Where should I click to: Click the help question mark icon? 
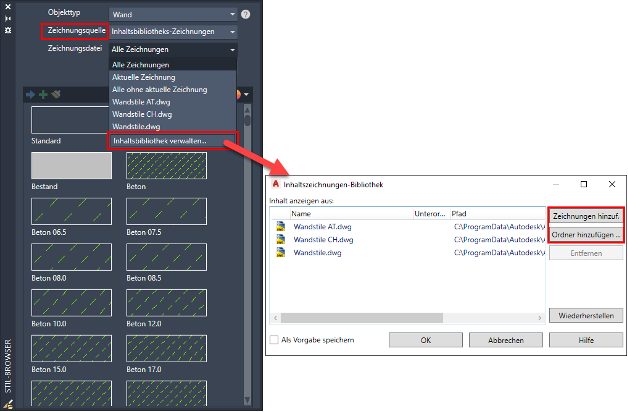coord(245,15)
